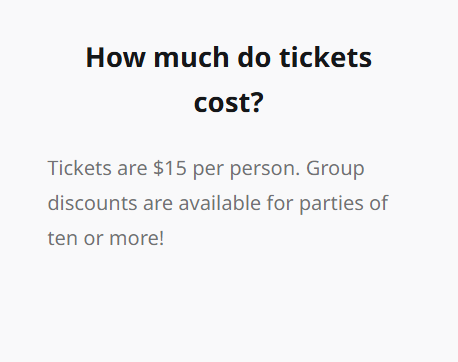Image resolution: width=458 pixels, height=362 pixels.
Task: Click the word "of" ending the second line
Action: tap(379, 203)
